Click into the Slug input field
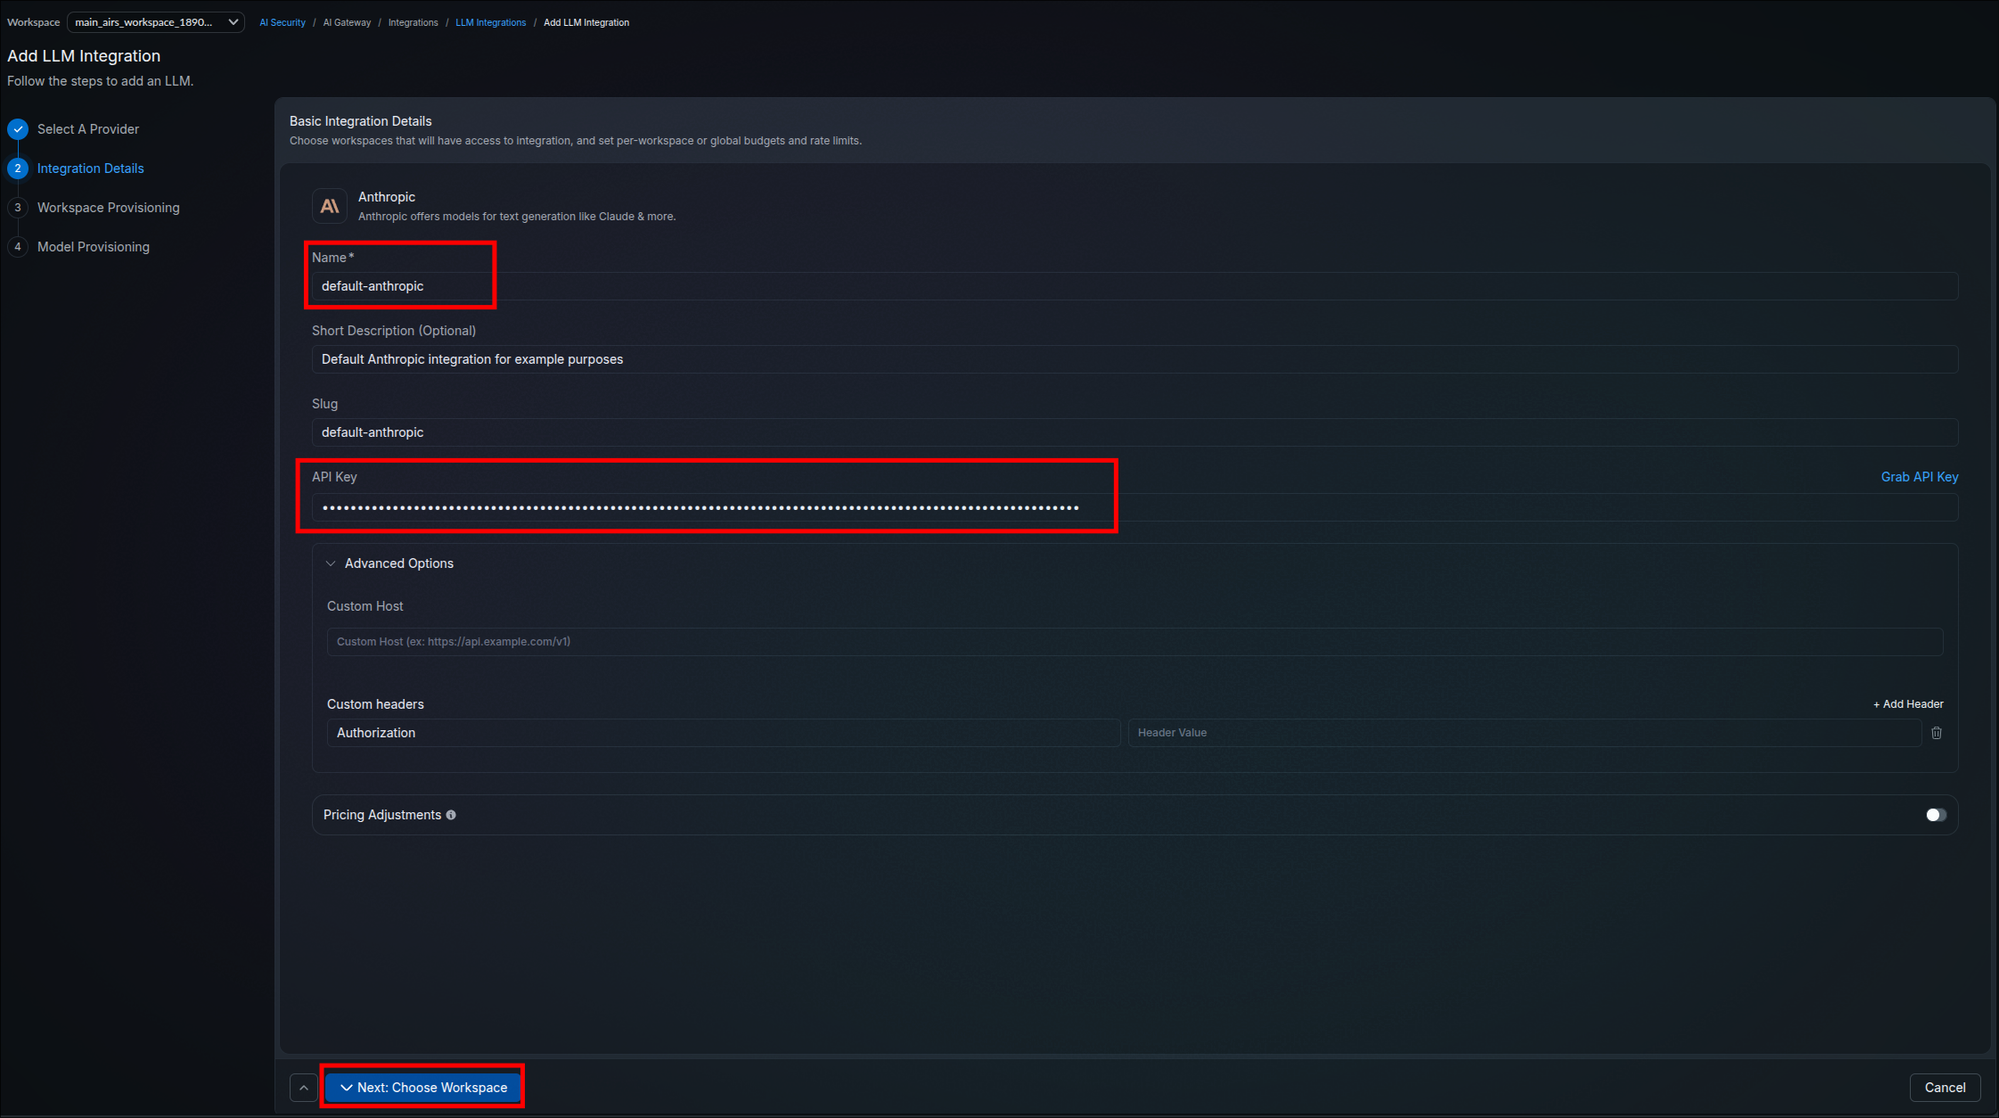 (x=1134, y=432)
